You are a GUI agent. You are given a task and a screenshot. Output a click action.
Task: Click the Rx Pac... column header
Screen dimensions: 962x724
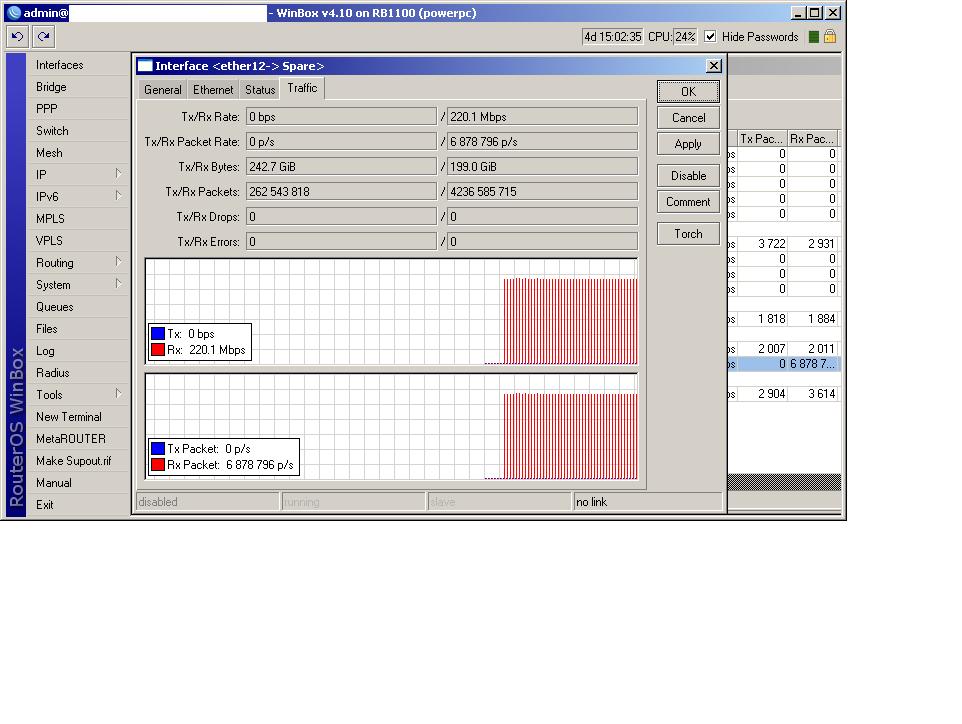point(812,139)
